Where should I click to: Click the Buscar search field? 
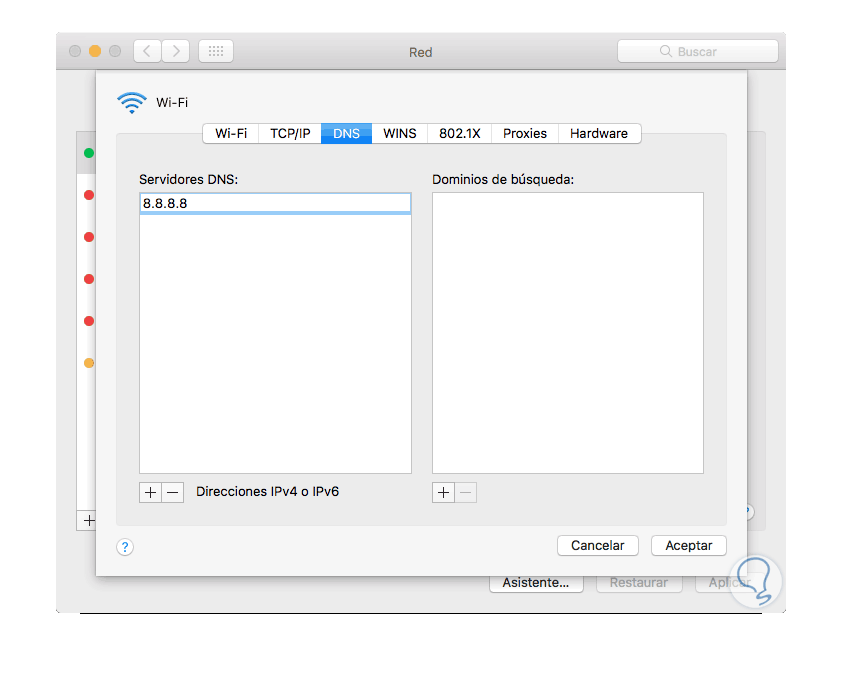coord(698,52)
